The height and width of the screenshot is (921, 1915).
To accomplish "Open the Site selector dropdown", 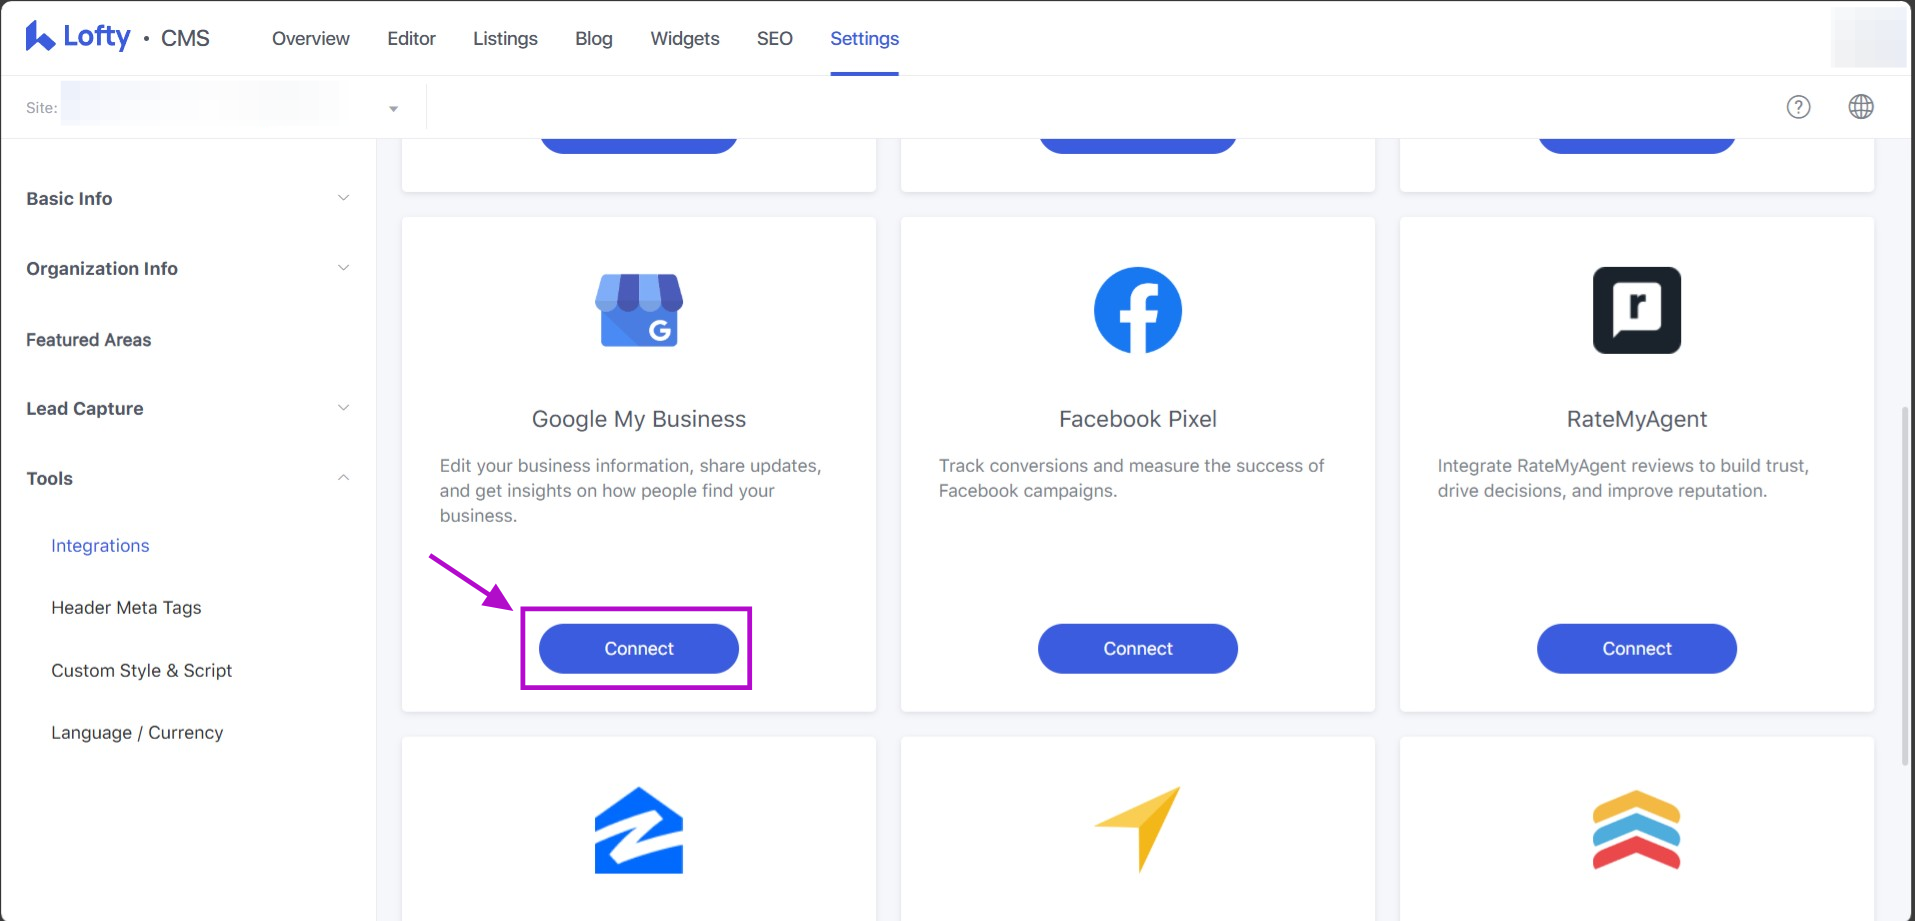I will 393,108.
